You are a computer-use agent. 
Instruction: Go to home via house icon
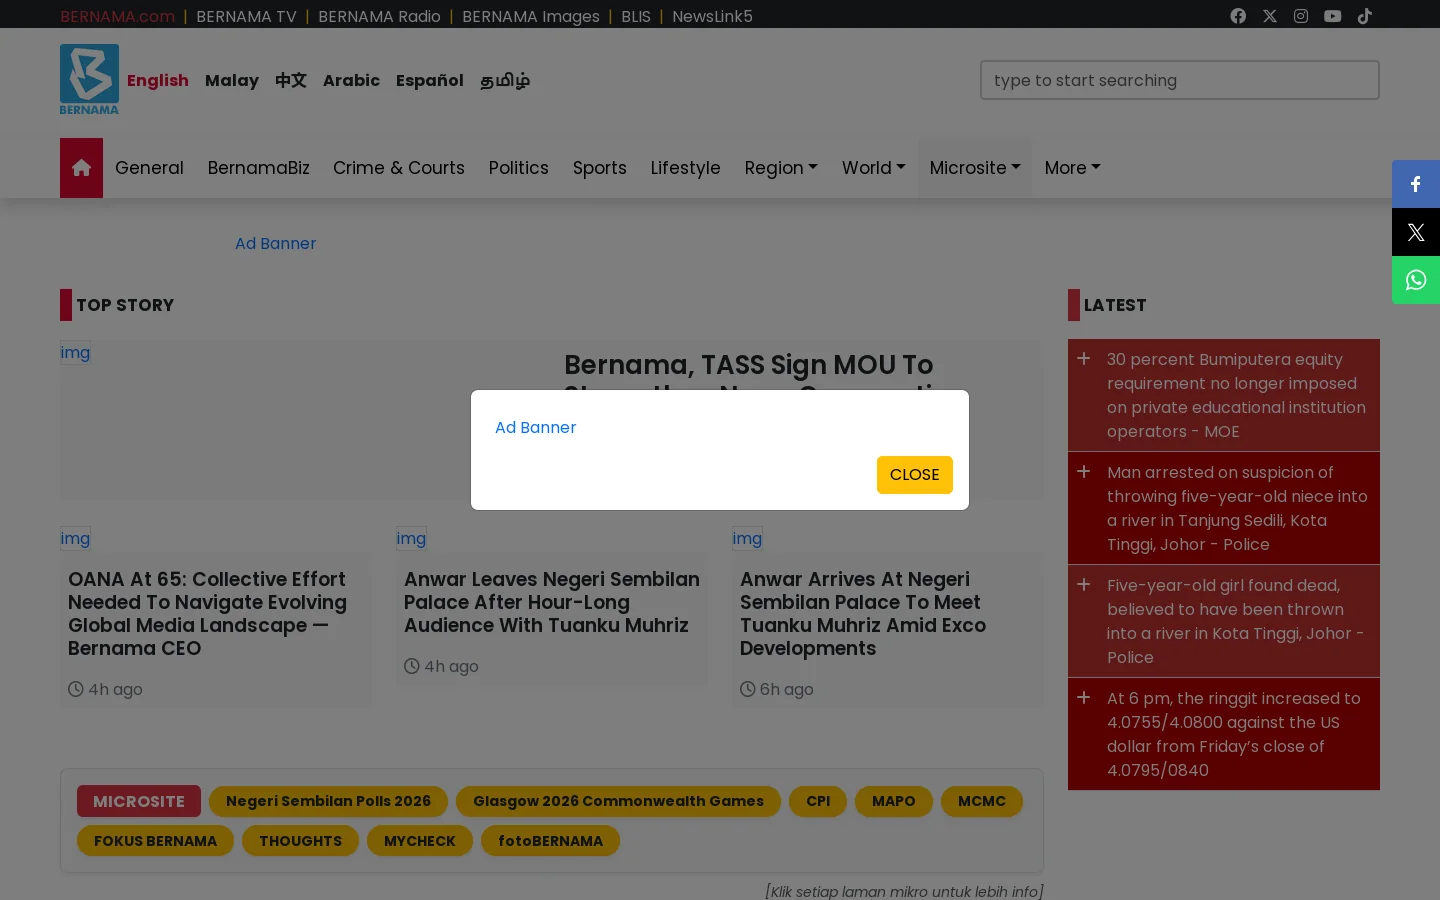tap(81, 168)
